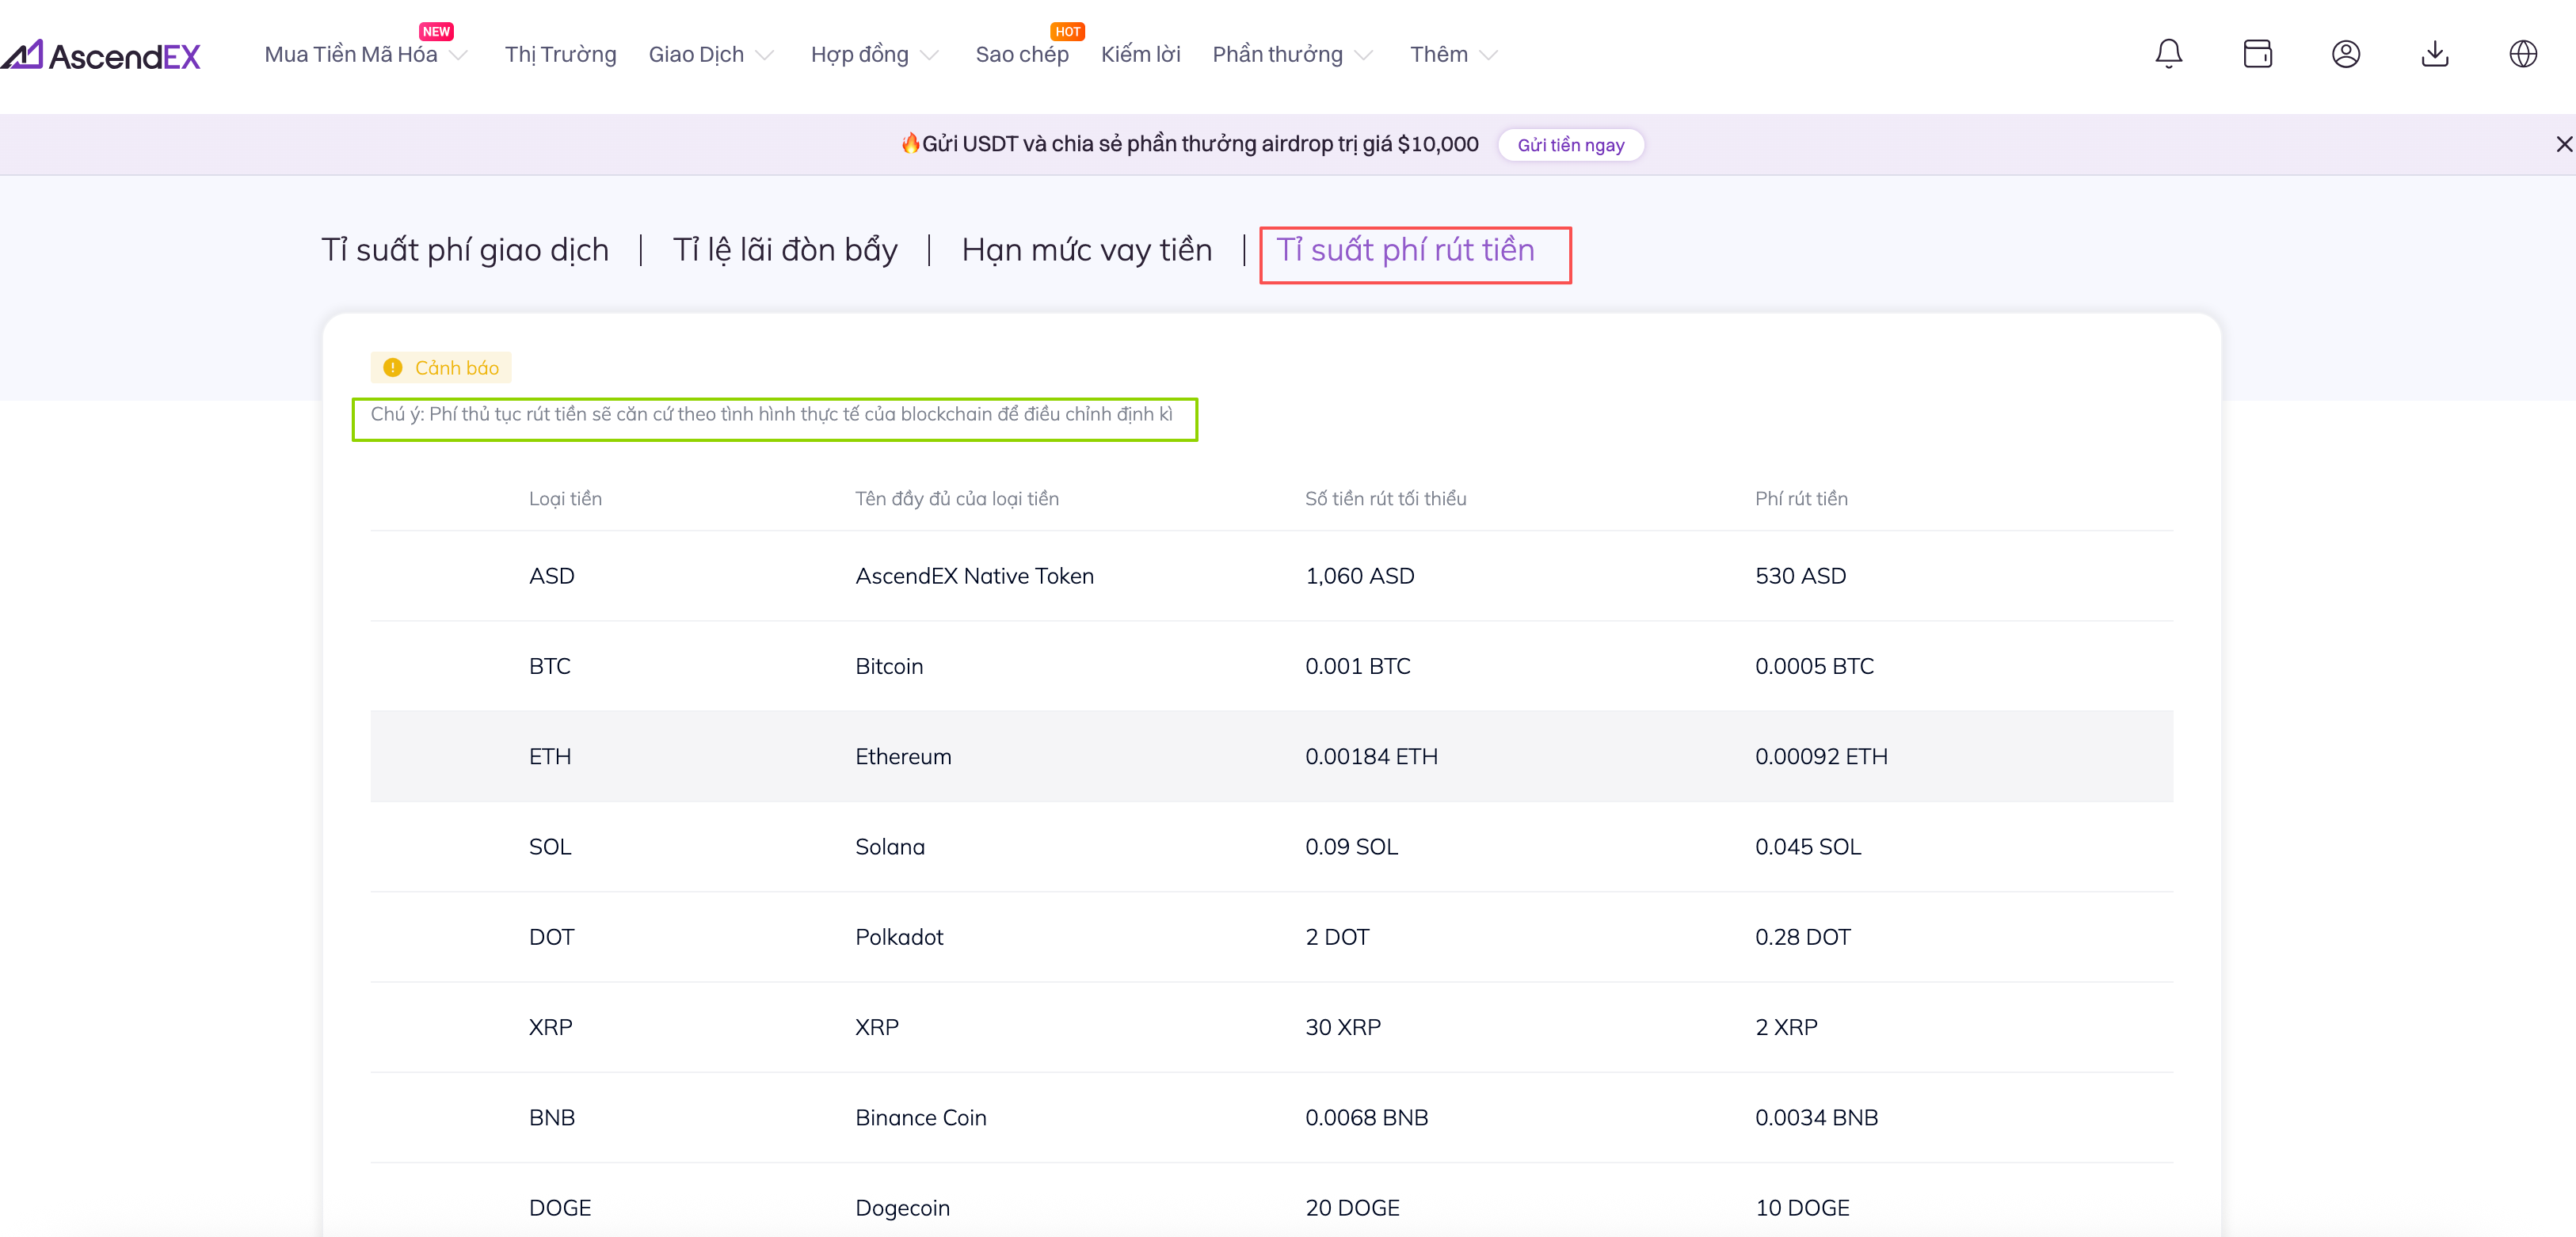Click the Gửi tiền ngay button
Screen dimensions: 2576x1237
click(x=1570, y=145)
